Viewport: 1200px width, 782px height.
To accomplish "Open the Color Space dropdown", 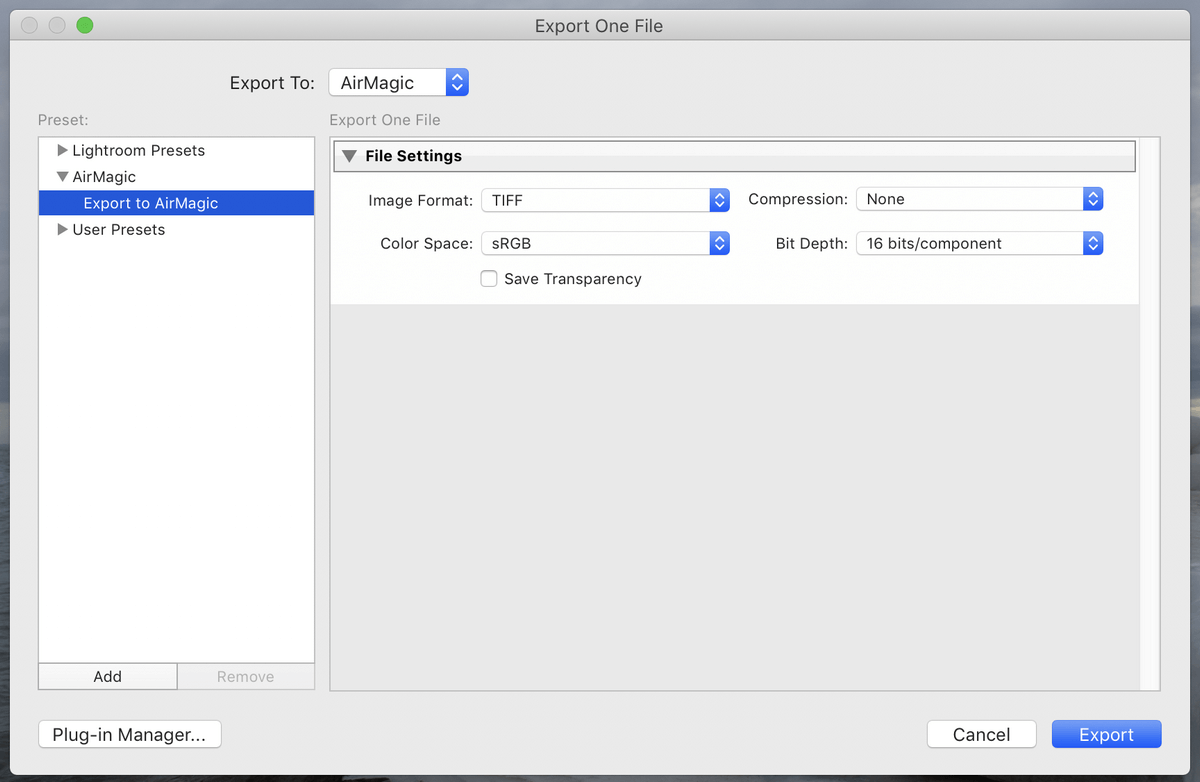I will [605, 243].
